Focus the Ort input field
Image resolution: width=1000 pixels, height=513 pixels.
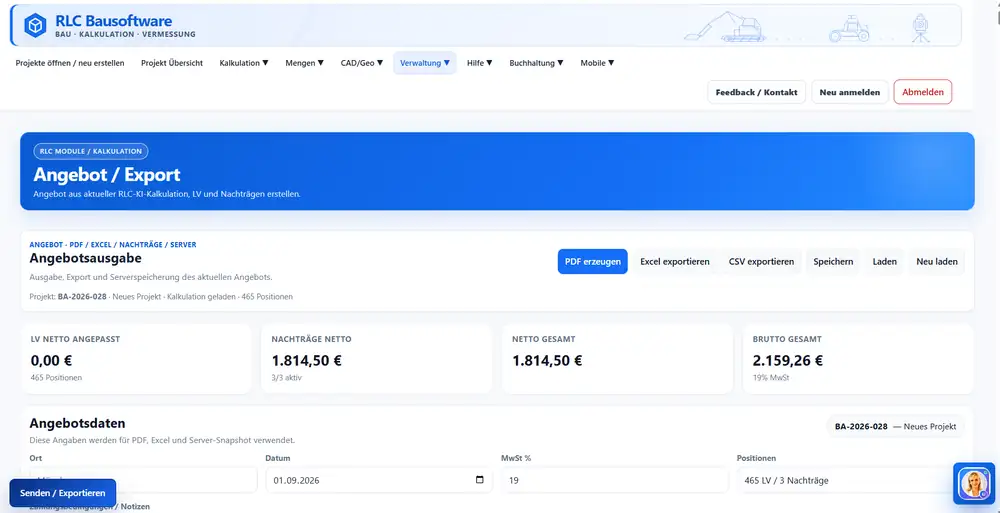pyautogui.click(x=143, y=480)
